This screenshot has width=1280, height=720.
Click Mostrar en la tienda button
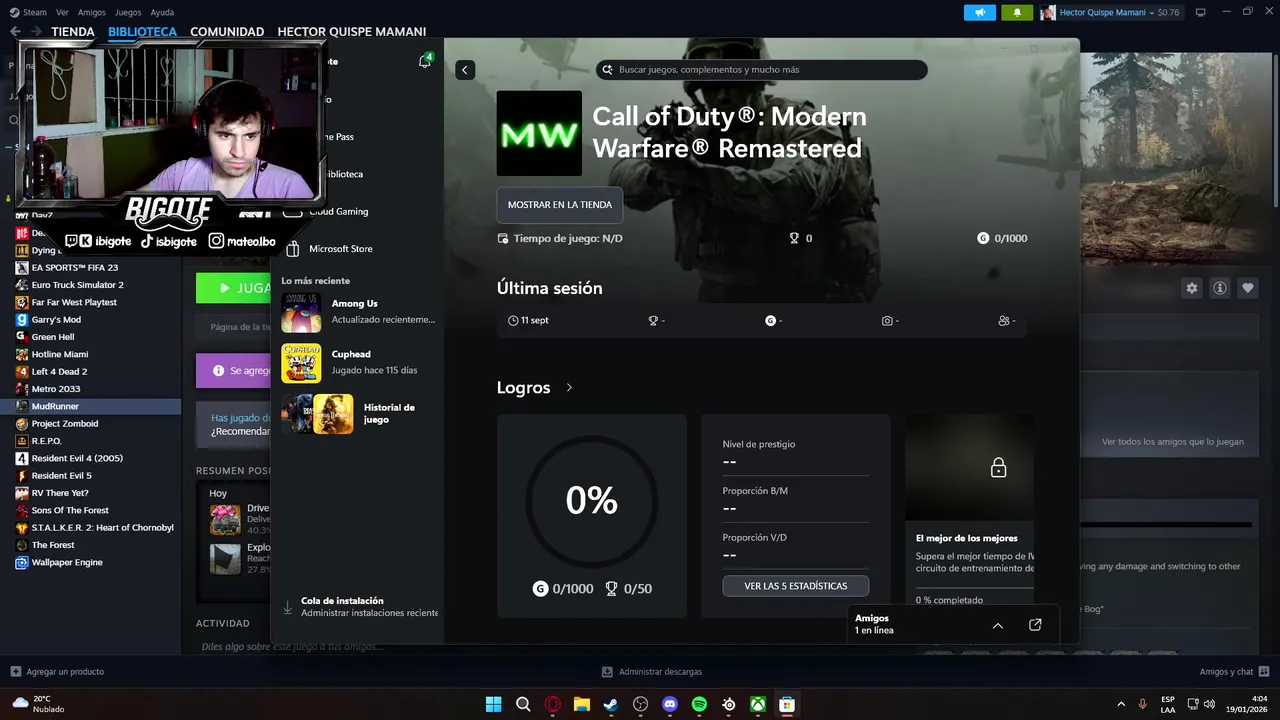tap(560, 205)
